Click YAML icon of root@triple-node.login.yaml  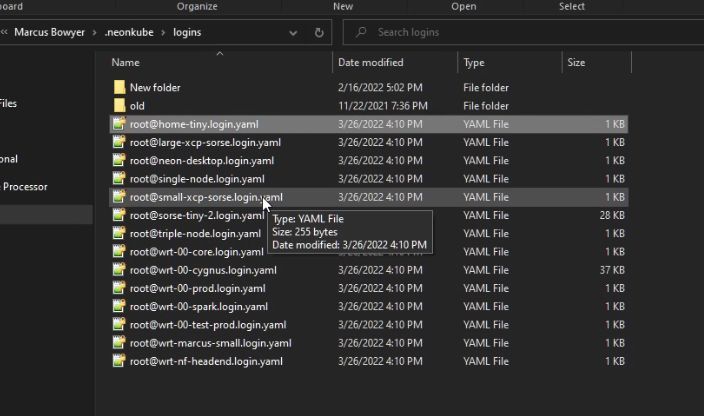click(119, 233)
